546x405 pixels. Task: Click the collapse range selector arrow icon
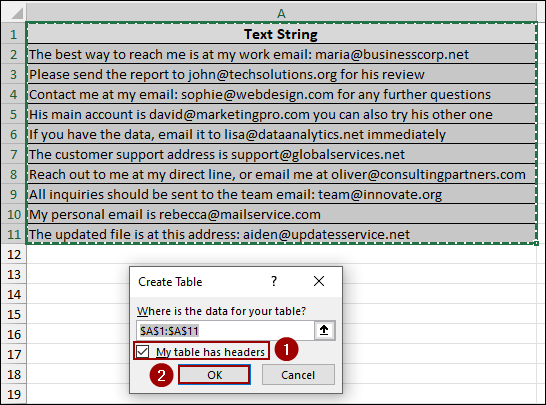tap(324, 330)
